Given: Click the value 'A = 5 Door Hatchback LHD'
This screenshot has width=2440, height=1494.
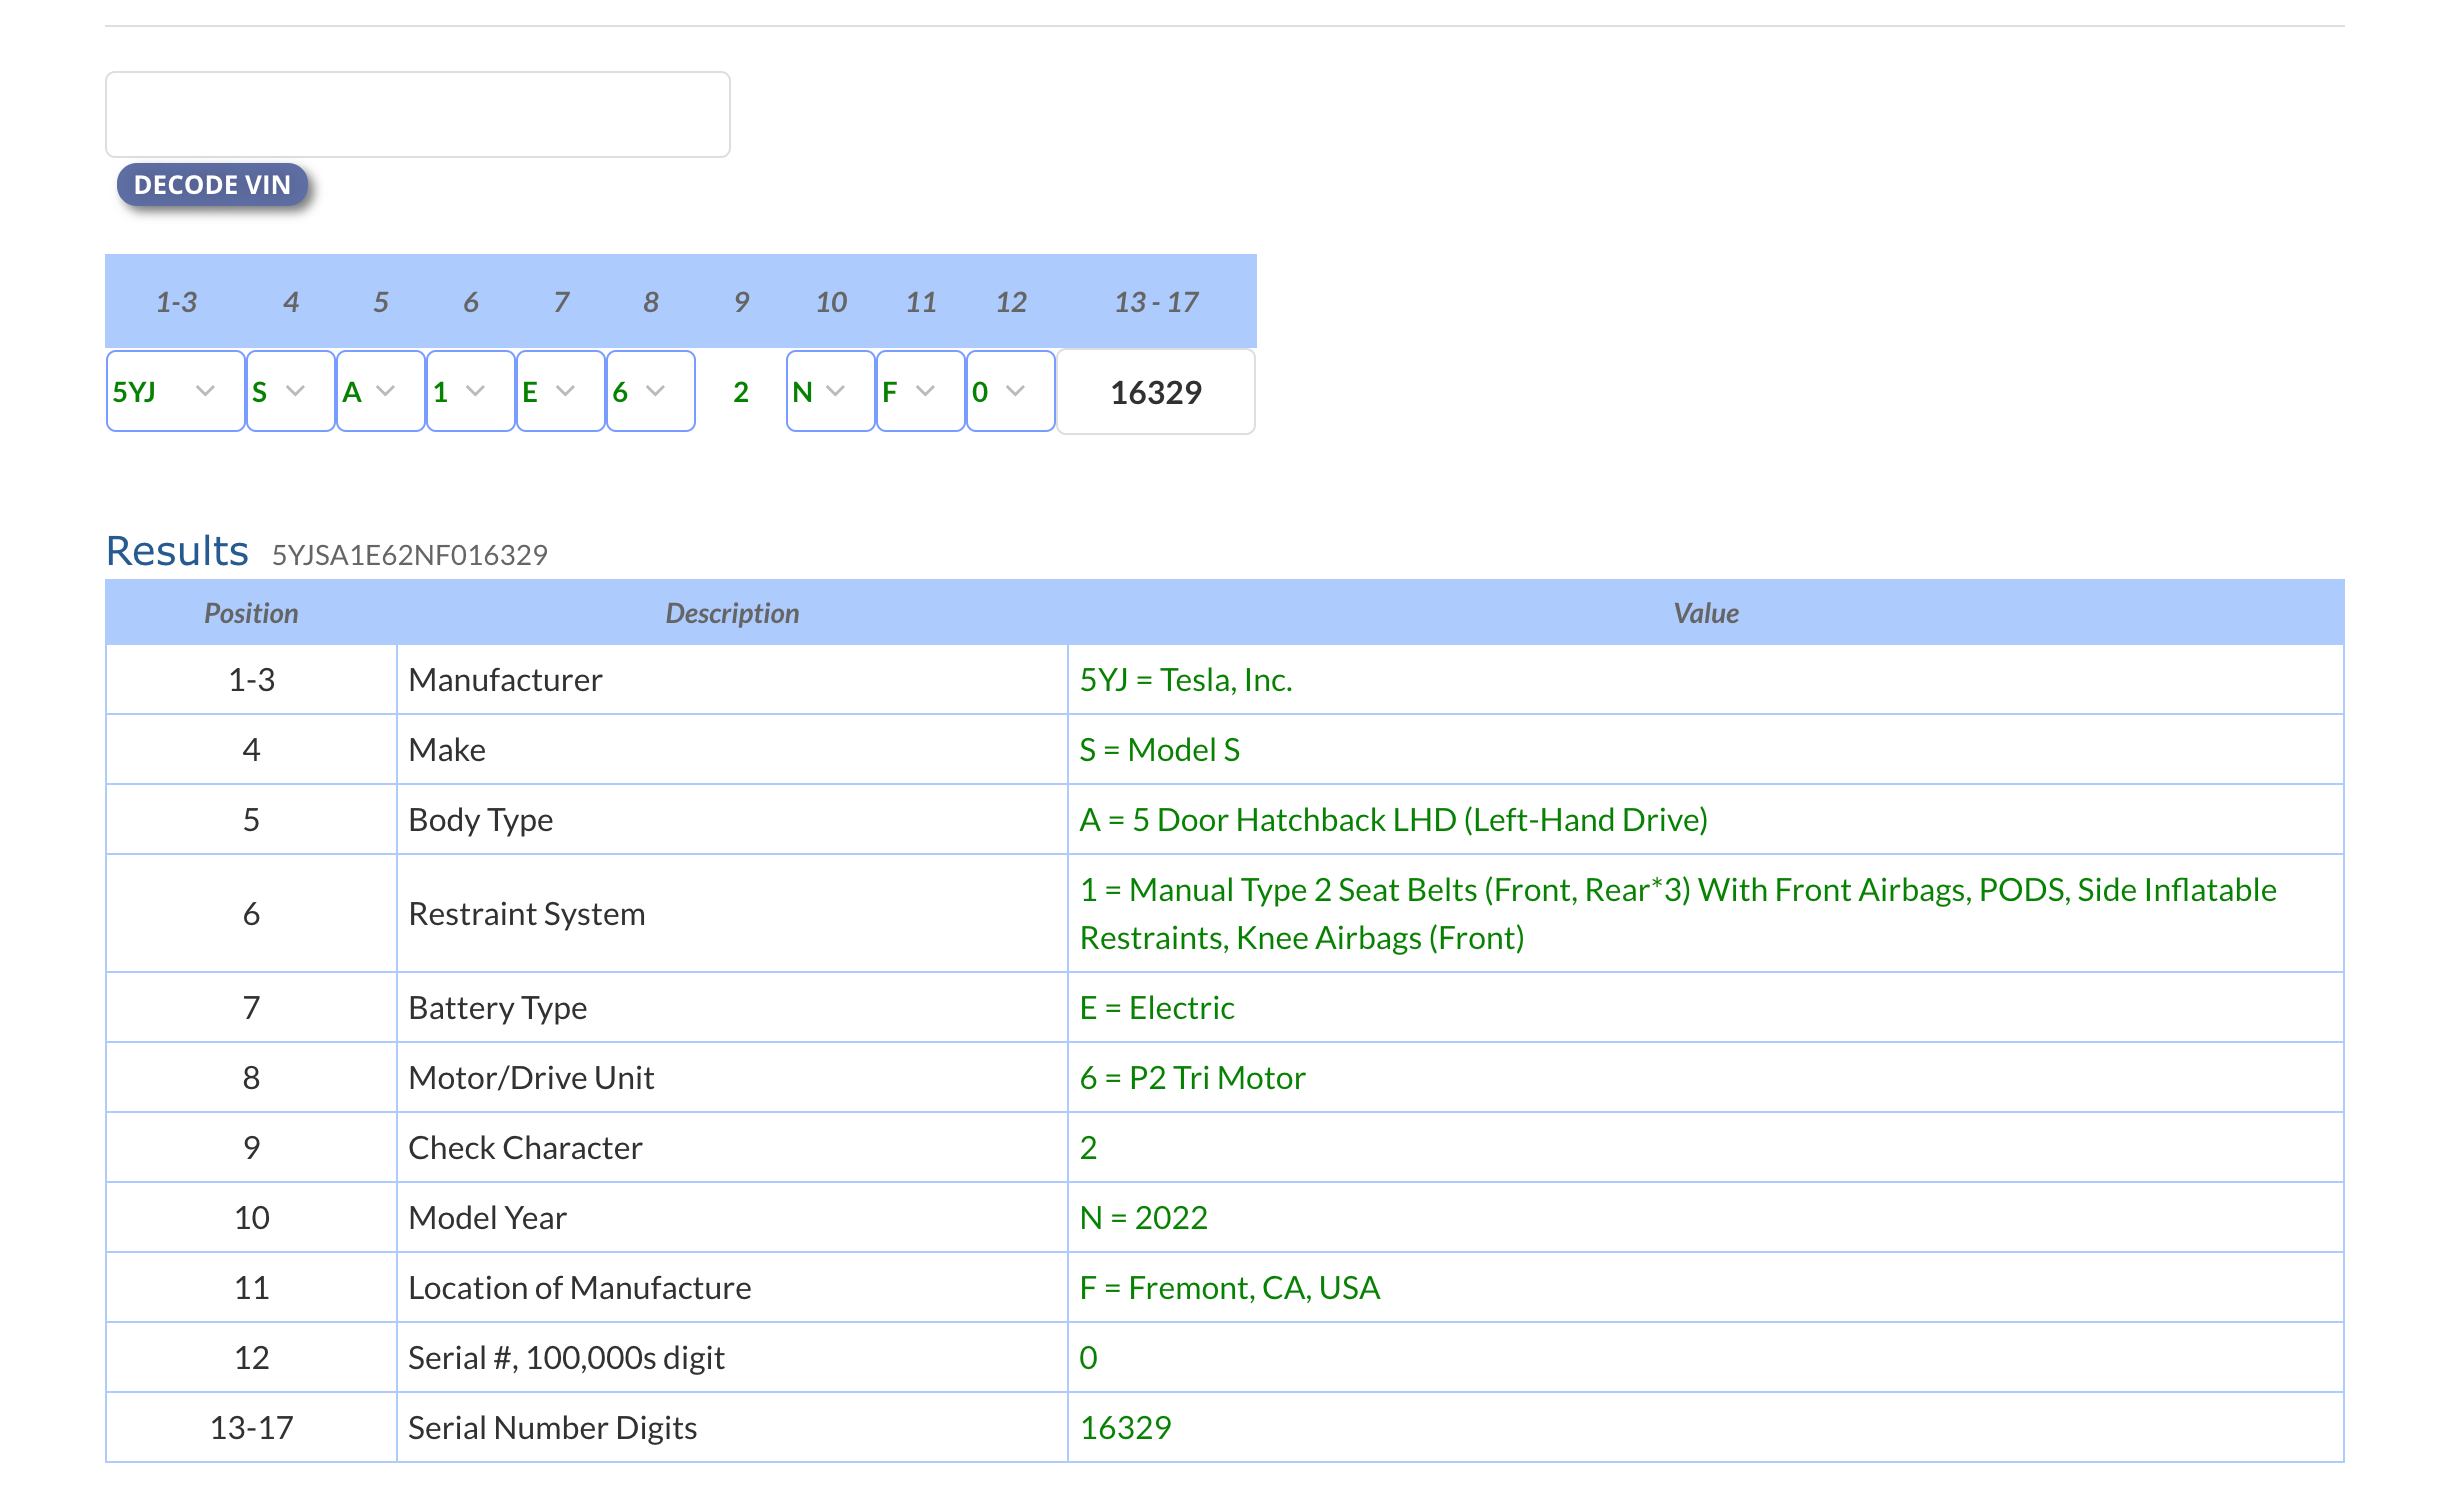Looking at the screenshot, I should (1394, 820).
